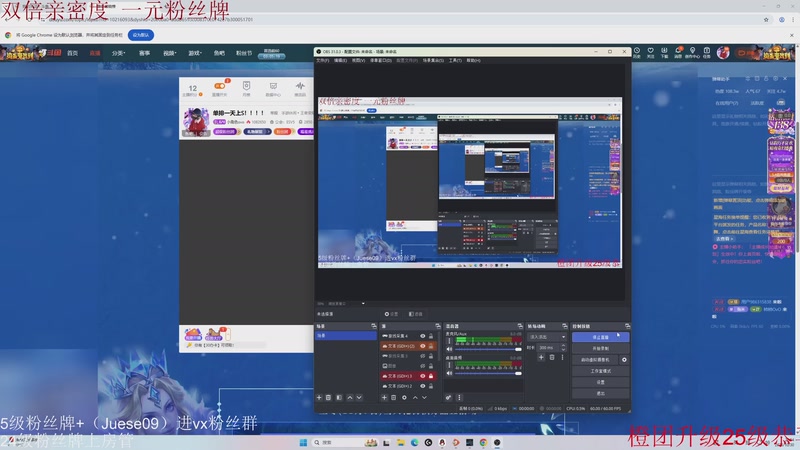
Task: Open 消息 messages icon on Douyu header
Action: pyautogui.click(x=678, y=53)
